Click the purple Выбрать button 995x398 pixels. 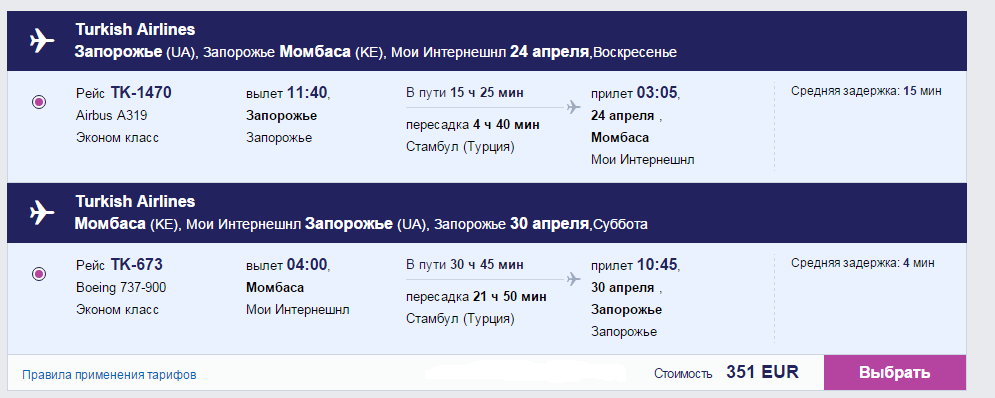tap(895, 373)
